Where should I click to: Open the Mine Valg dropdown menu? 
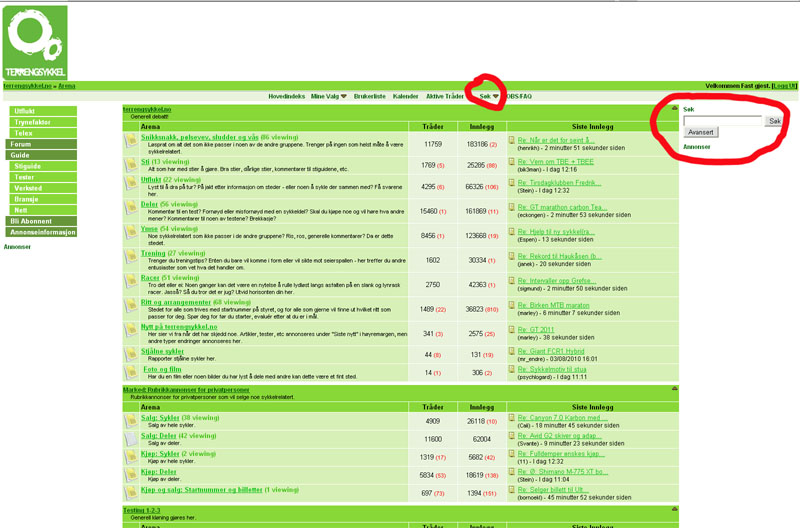(x=329, y=96)
